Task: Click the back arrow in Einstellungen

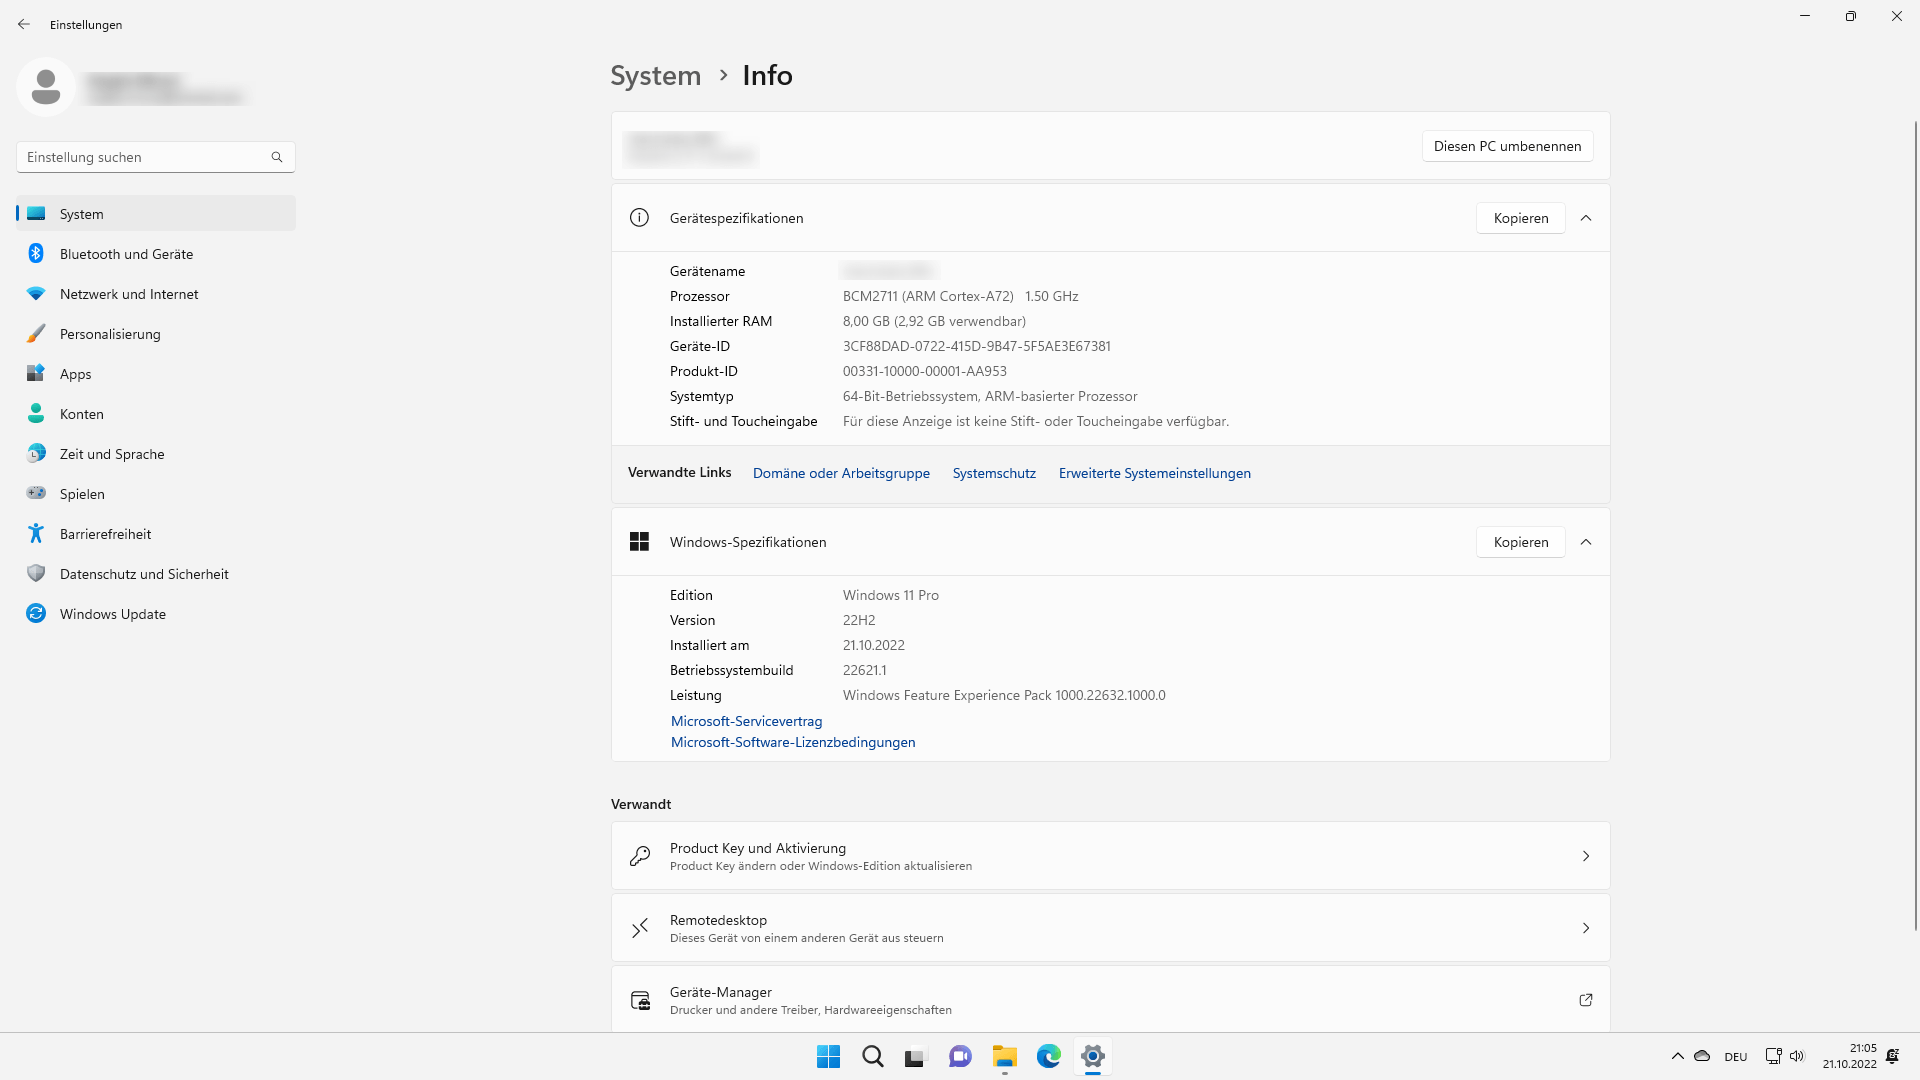Action: [x=24, y=24]
